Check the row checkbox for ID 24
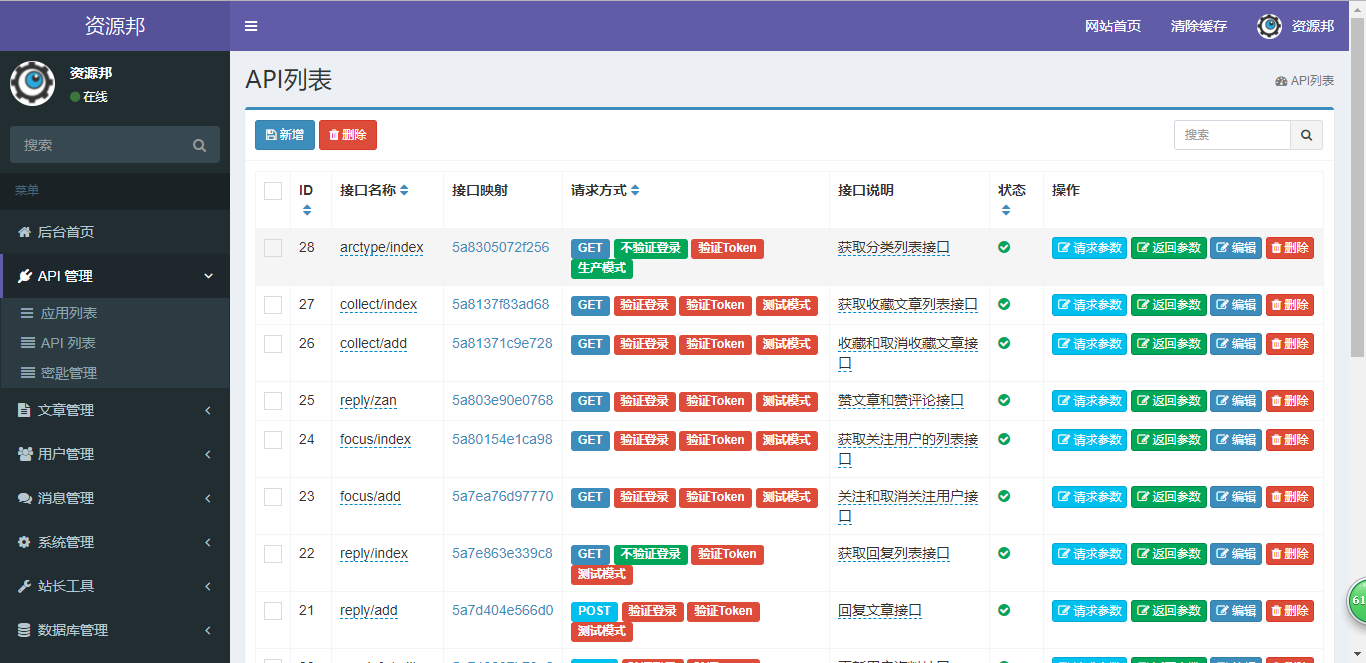Screen dimensions: 1366x663 click(x=273, y=440)
